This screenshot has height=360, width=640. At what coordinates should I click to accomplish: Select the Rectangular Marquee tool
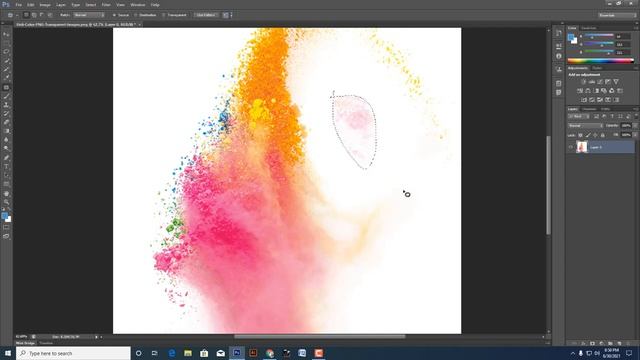point(6,43)
